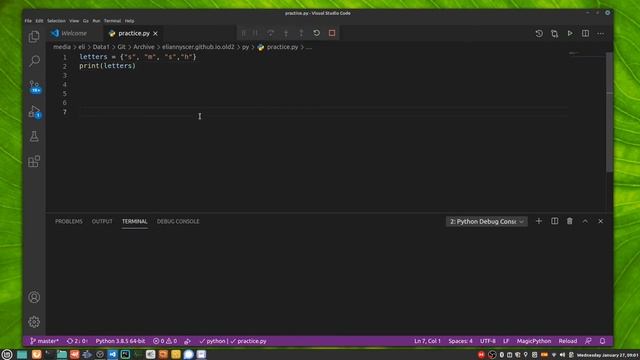
Task: Open notifications bell in status bar
Action: point(602,341)
